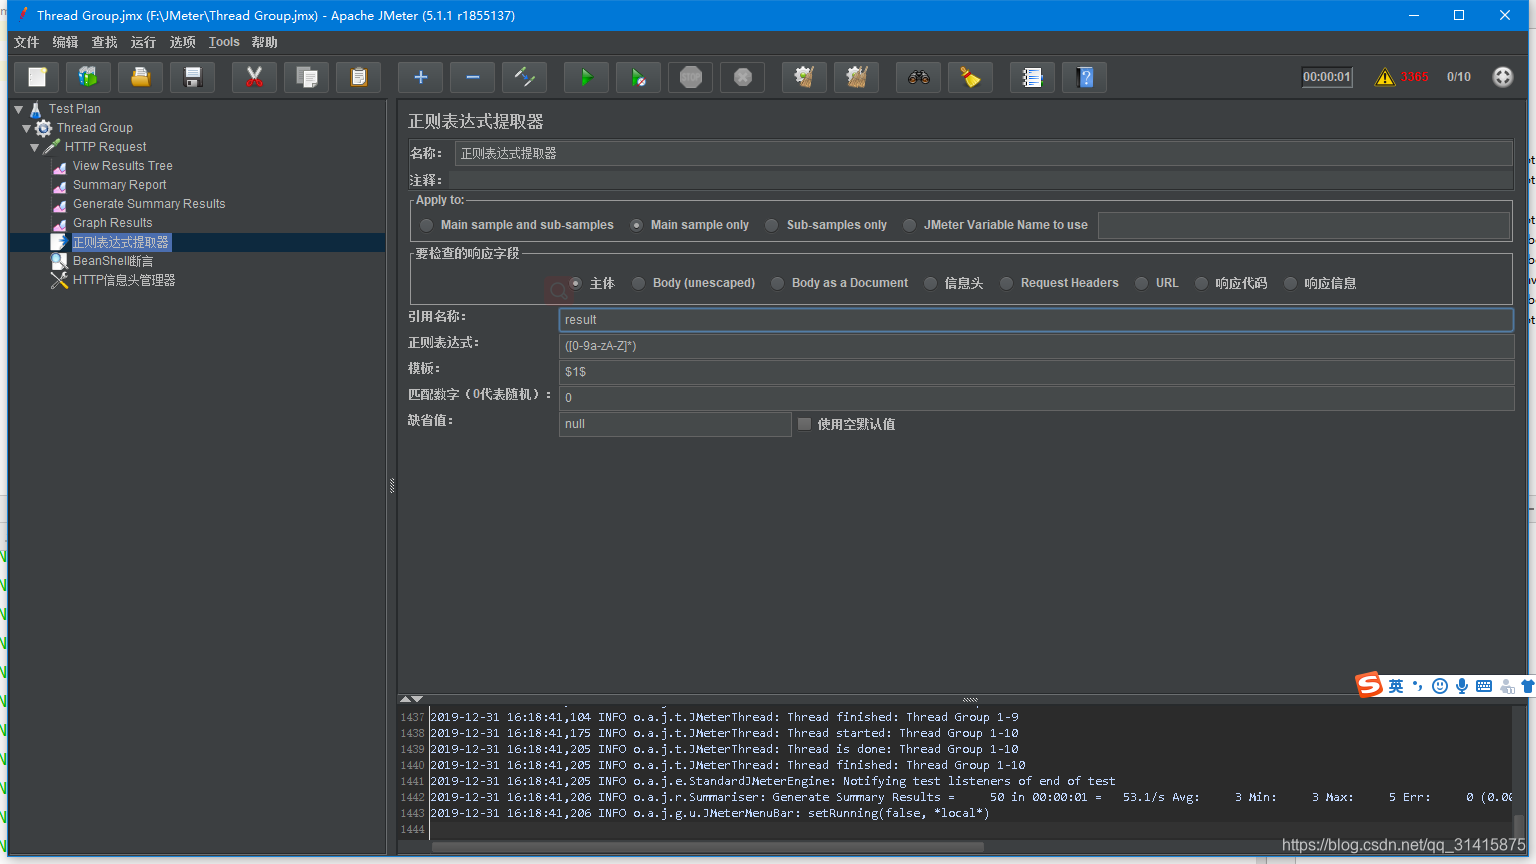
Task: Click the microphone icon in IME bar
Action: click(1462, 686)
